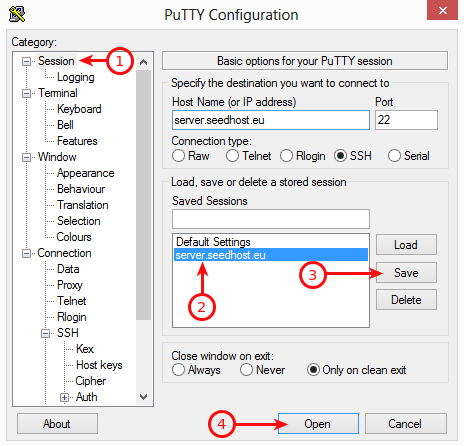Click the Delete session button
This screenshot has width=464, height=446.
tap(406, 300)
